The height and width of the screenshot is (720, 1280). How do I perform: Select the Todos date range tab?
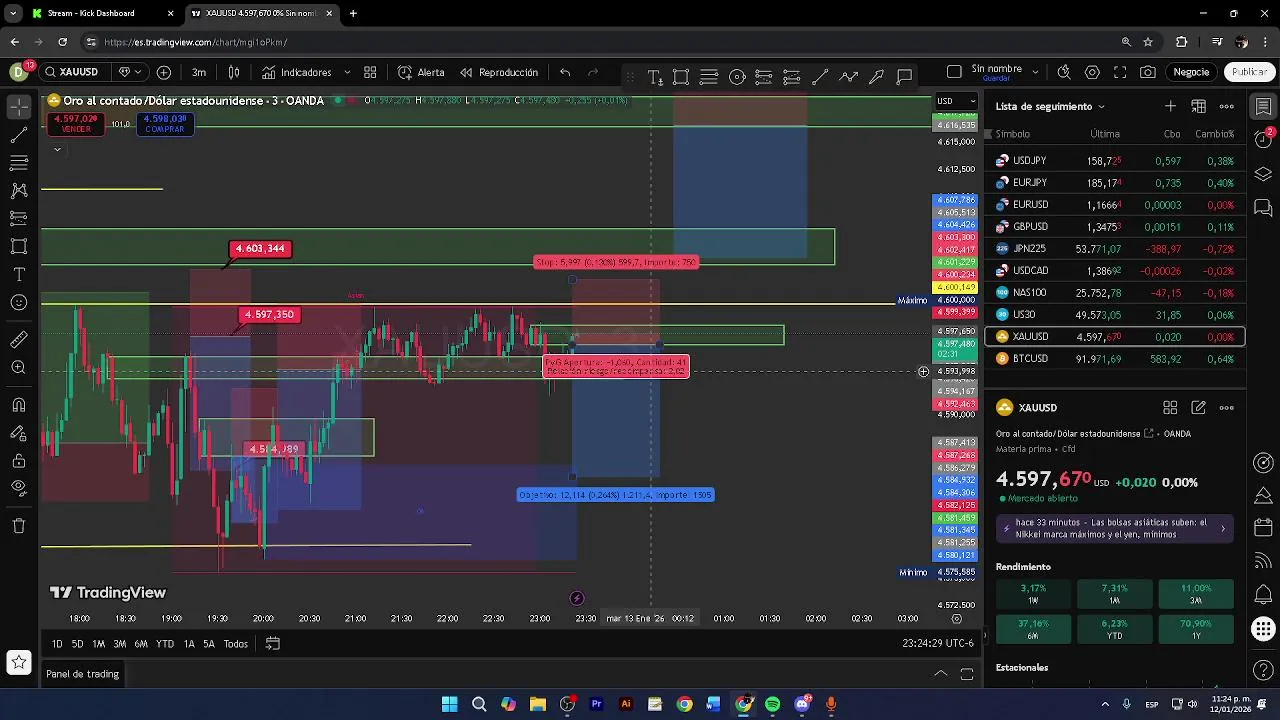pos(236,644)
